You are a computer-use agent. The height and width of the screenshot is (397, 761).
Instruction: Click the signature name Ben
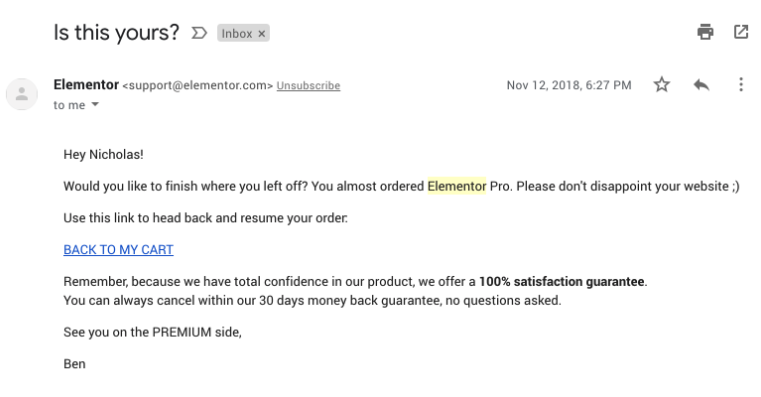(74, 364)
